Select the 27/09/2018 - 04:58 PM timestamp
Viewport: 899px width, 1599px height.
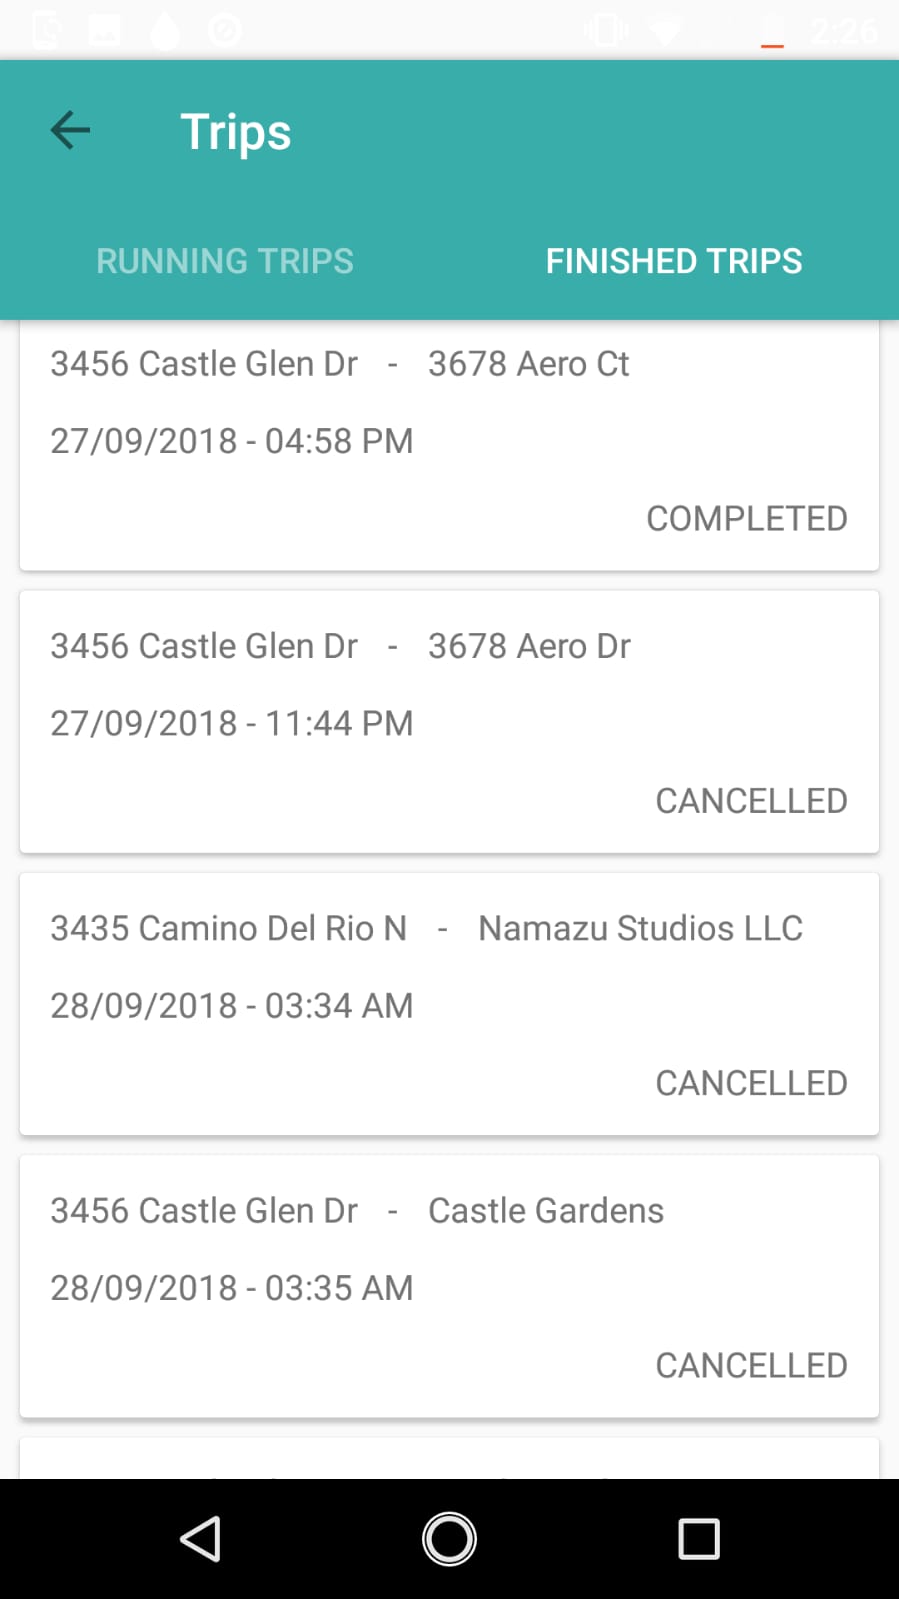pyautogui.click(x=232, y=441)
